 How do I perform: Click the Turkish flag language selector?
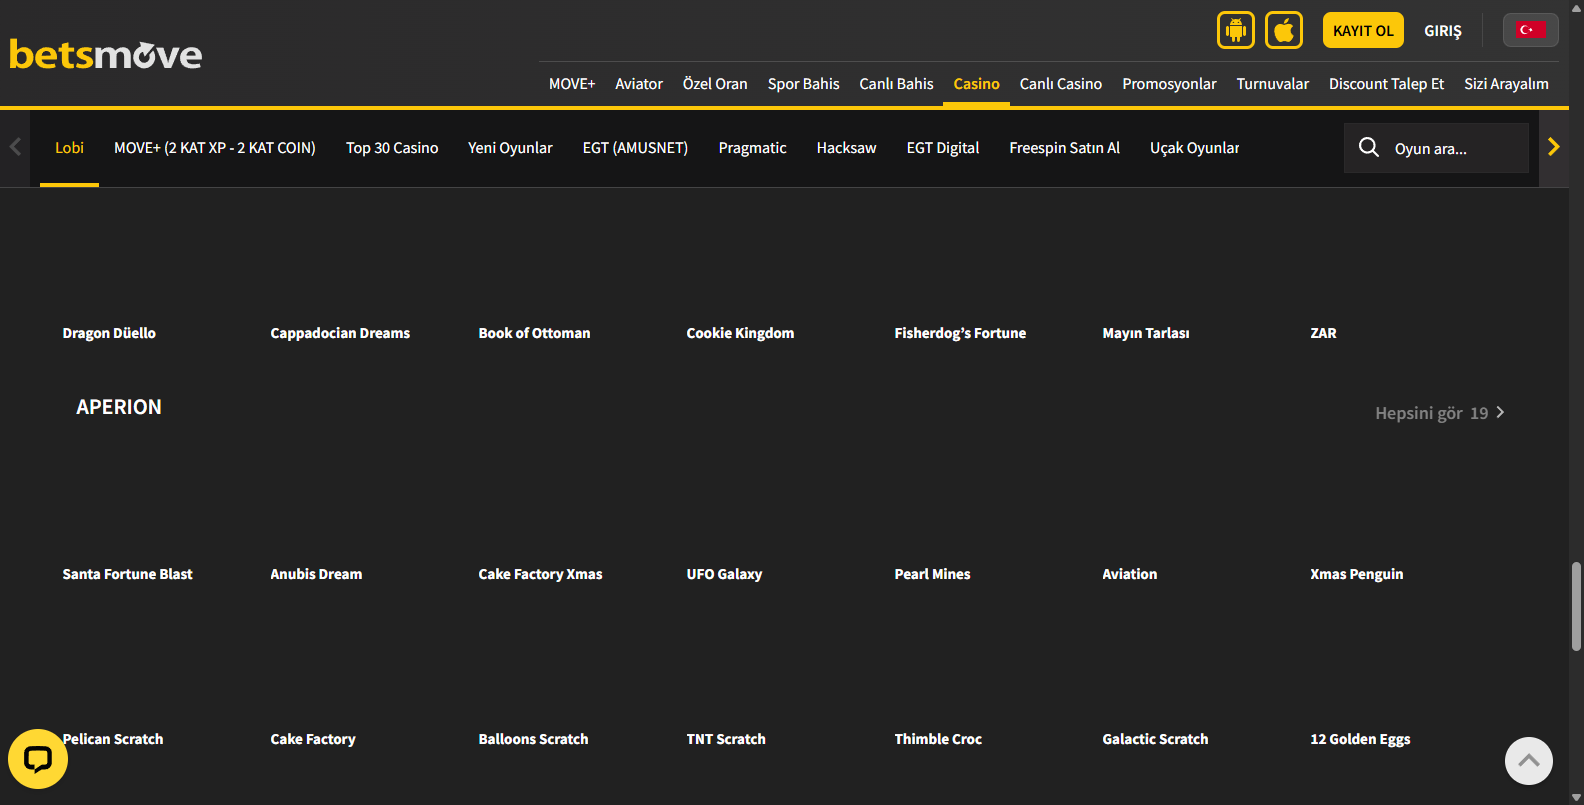[1530, 30]
